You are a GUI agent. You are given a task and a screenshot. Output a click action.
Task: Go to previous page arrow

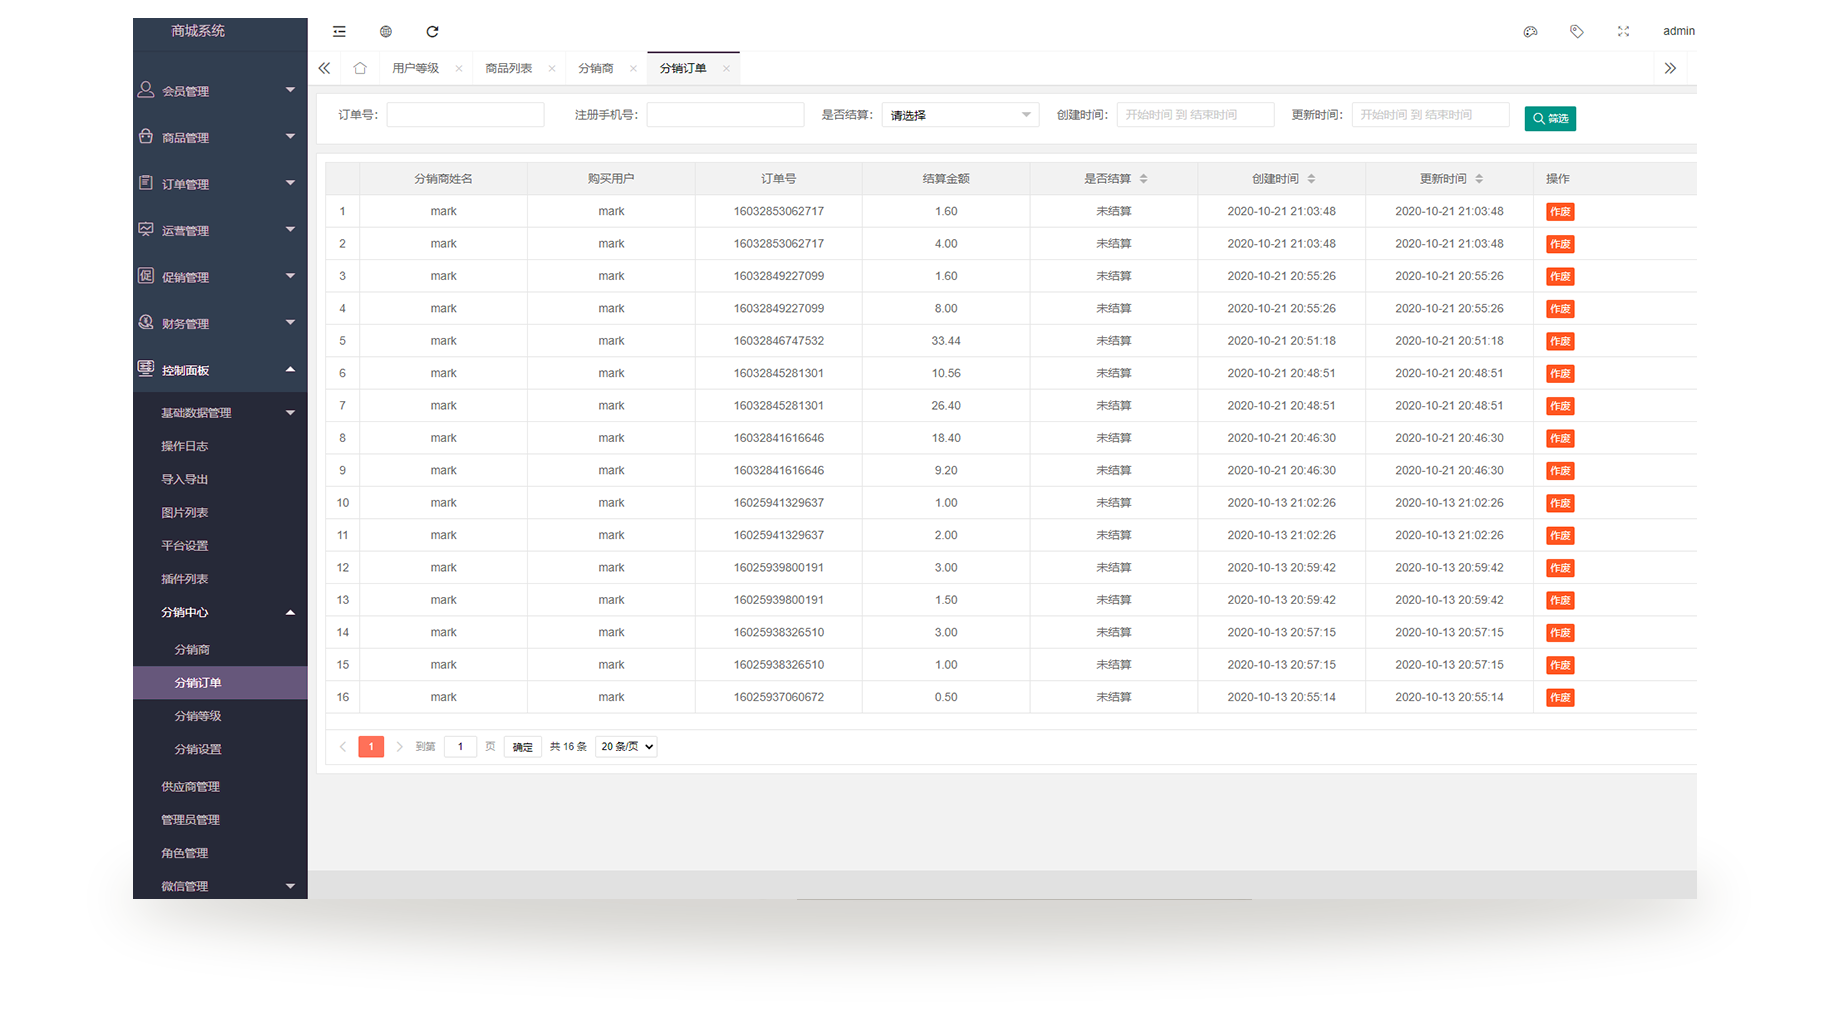pyautogui.click(x=343, y=747)
